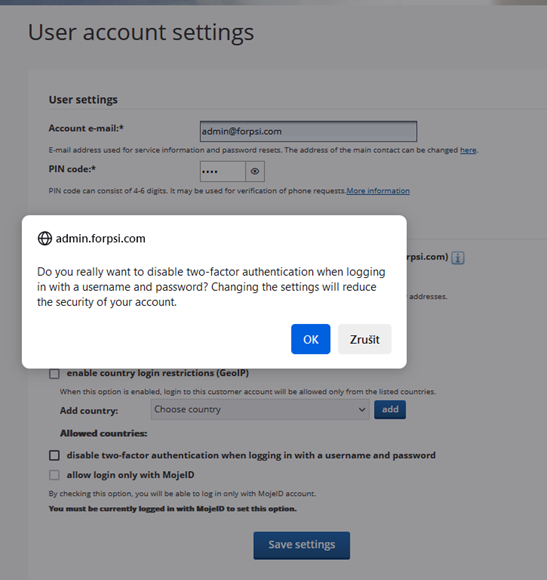The height and width of the screenshot is (580, 547).
Task: Click the add country button
Action: 390,409
